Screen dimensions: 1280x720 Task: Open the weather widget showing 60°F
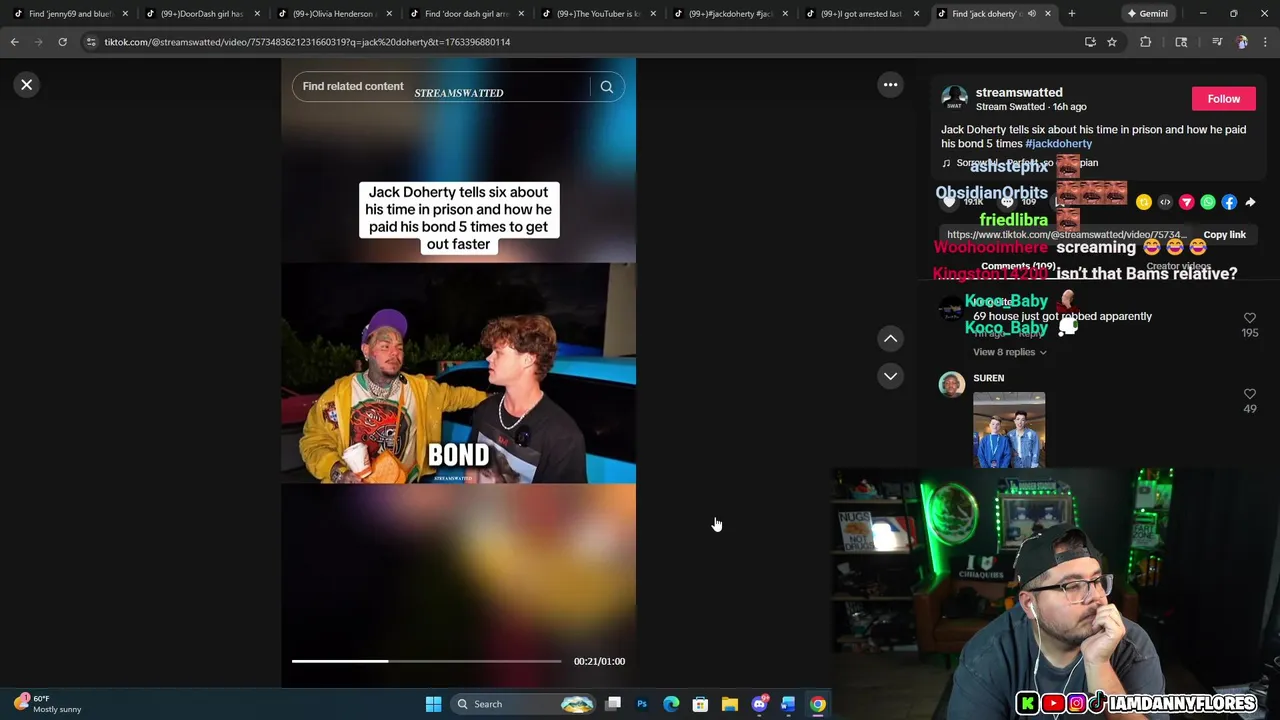point(50,704)
